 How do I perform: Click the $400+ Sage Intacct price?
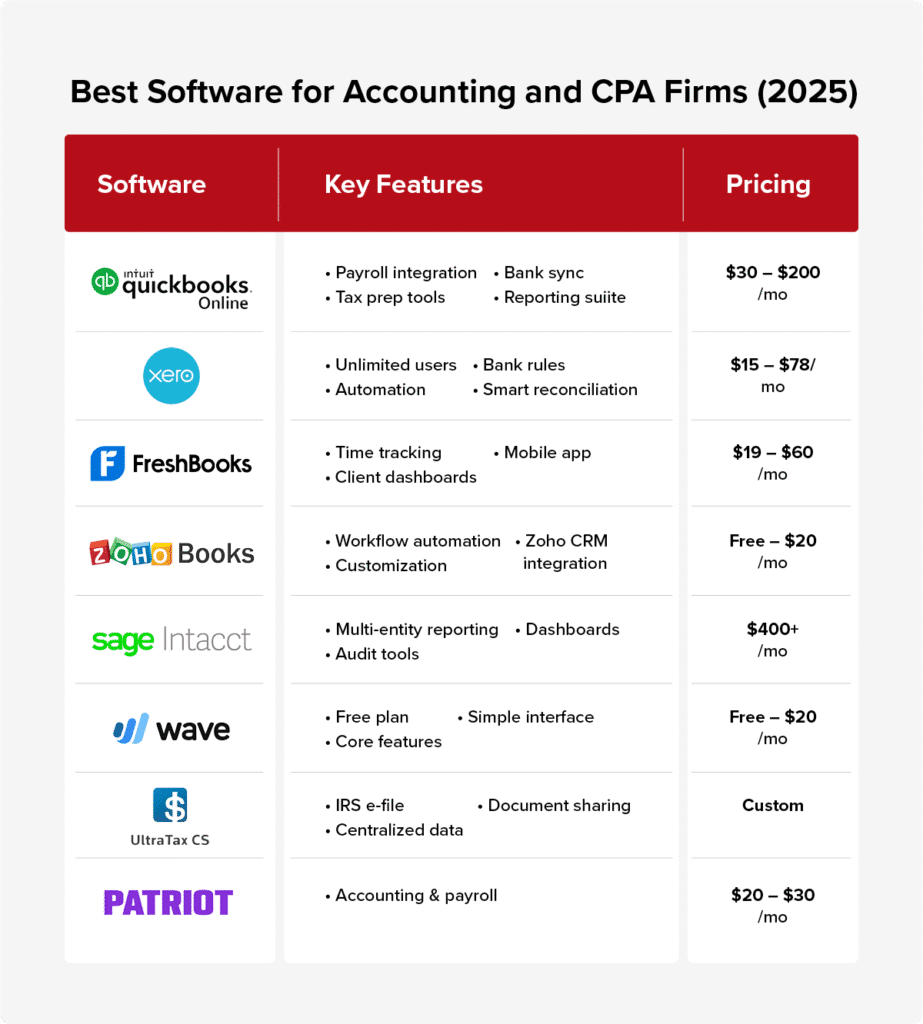click(x=773, y=629)
